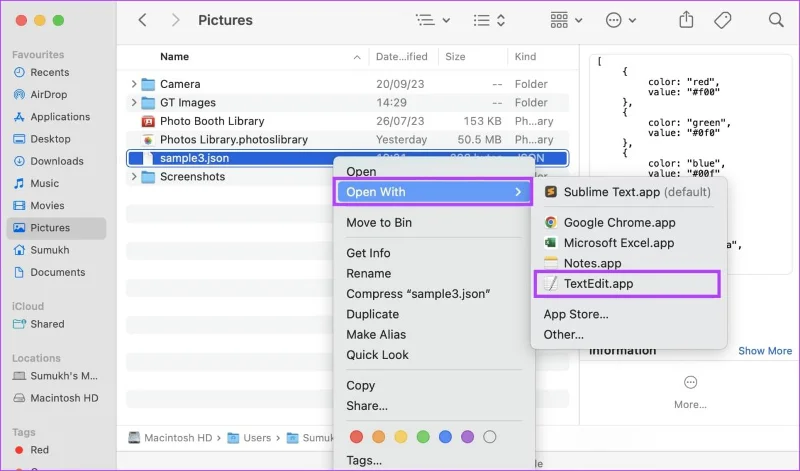Open Documents in the sidebar
Screen dimensions: 800x471
pos(56,272)
